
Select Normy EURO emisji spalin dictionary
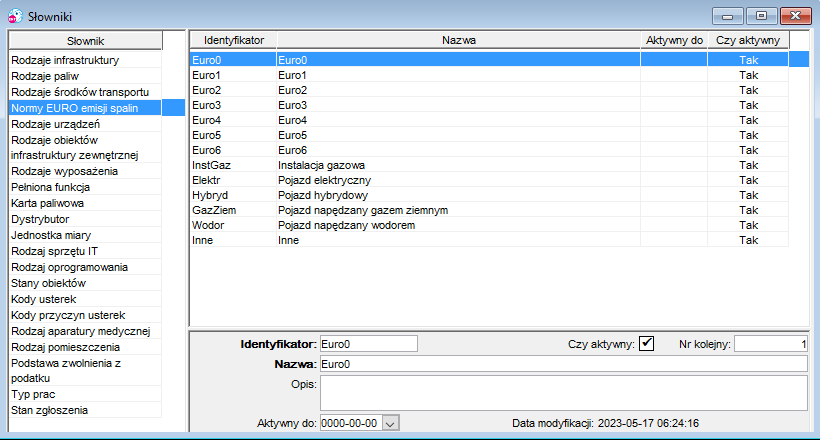tap(85, 108)
